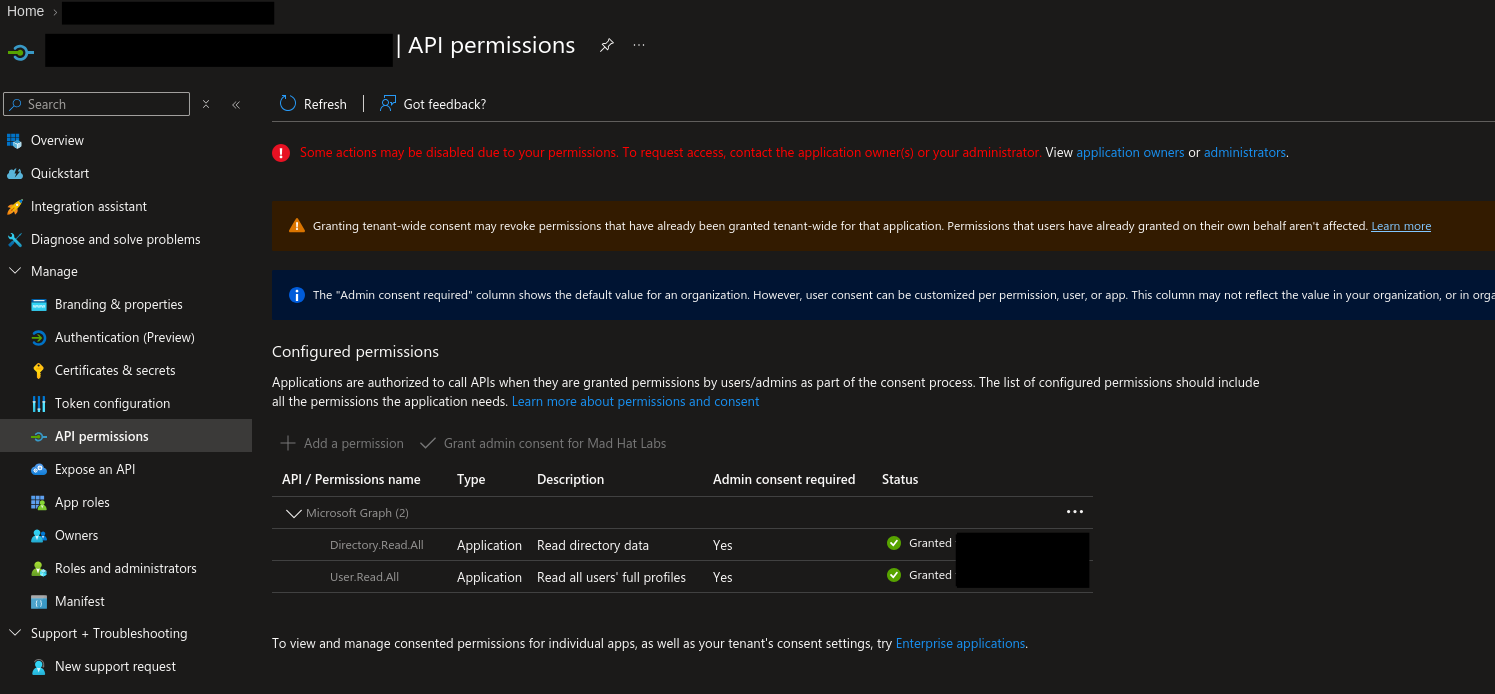Click the Admin consent required column header

click(x=784, y=479)
